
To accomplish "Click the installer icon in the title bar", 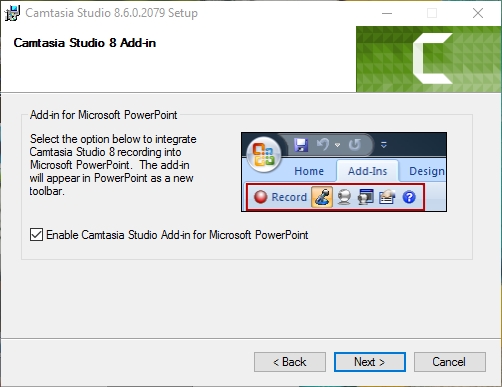I will pyautogui.click(x=12, y=13).
